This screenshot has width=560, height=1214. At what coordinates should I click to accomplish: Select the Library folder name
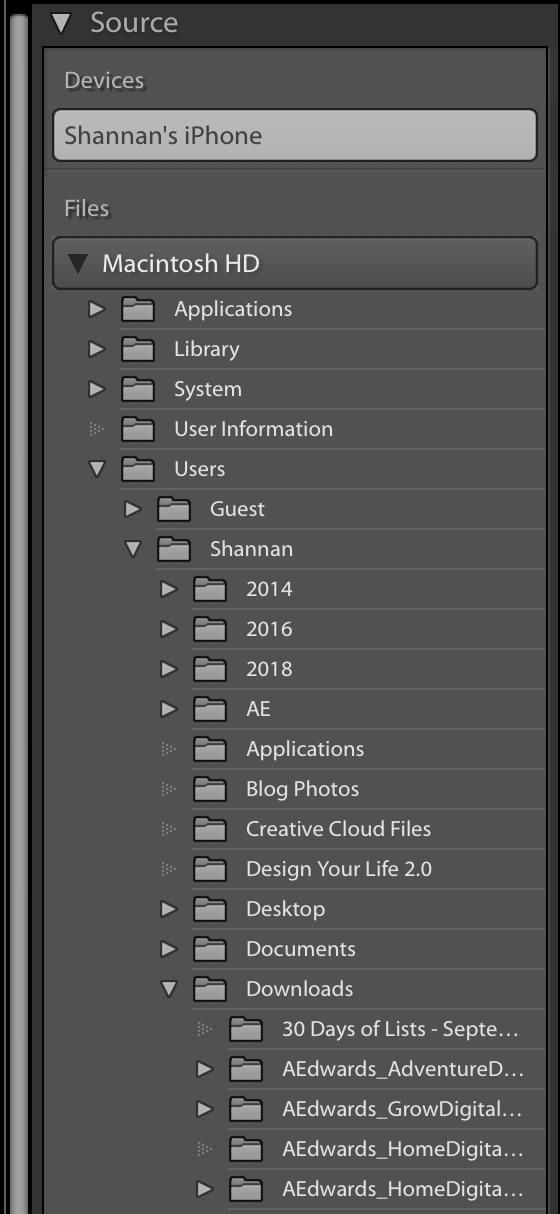point(207,350)
